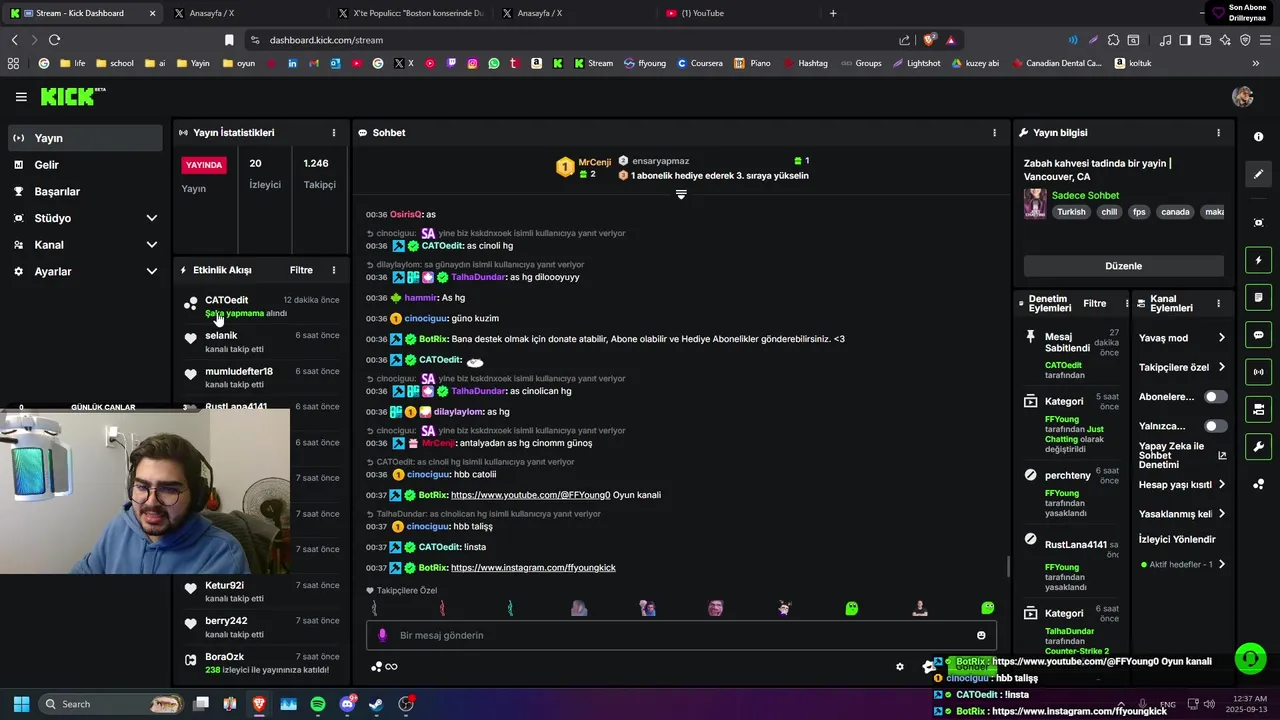Viewport: 1280px width, 720px height.
Task: Open Sohbet panel three-dot menu
Action: click(994, 132)
